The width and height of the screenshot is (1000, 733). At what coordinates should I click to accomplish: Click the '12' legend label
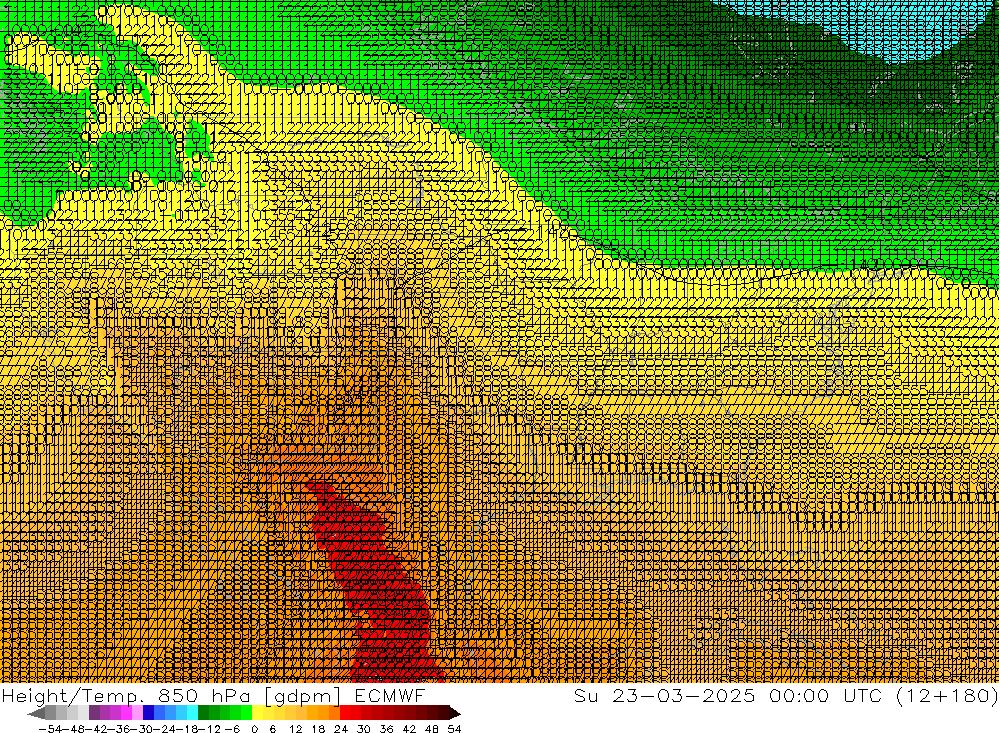pos(295,728)
